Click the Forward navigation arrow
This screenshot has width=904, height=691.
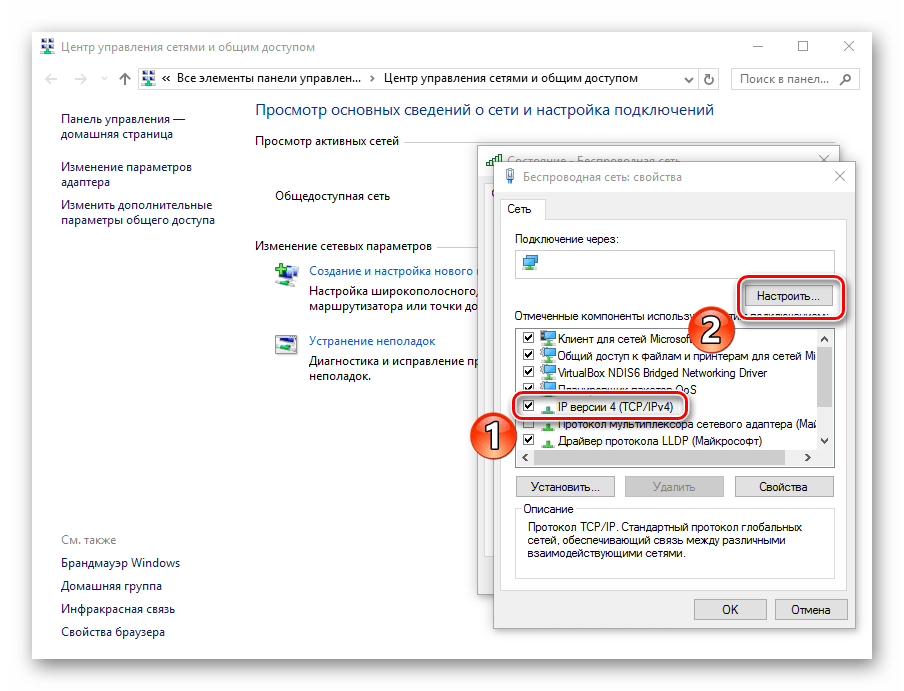coord(81,79)
